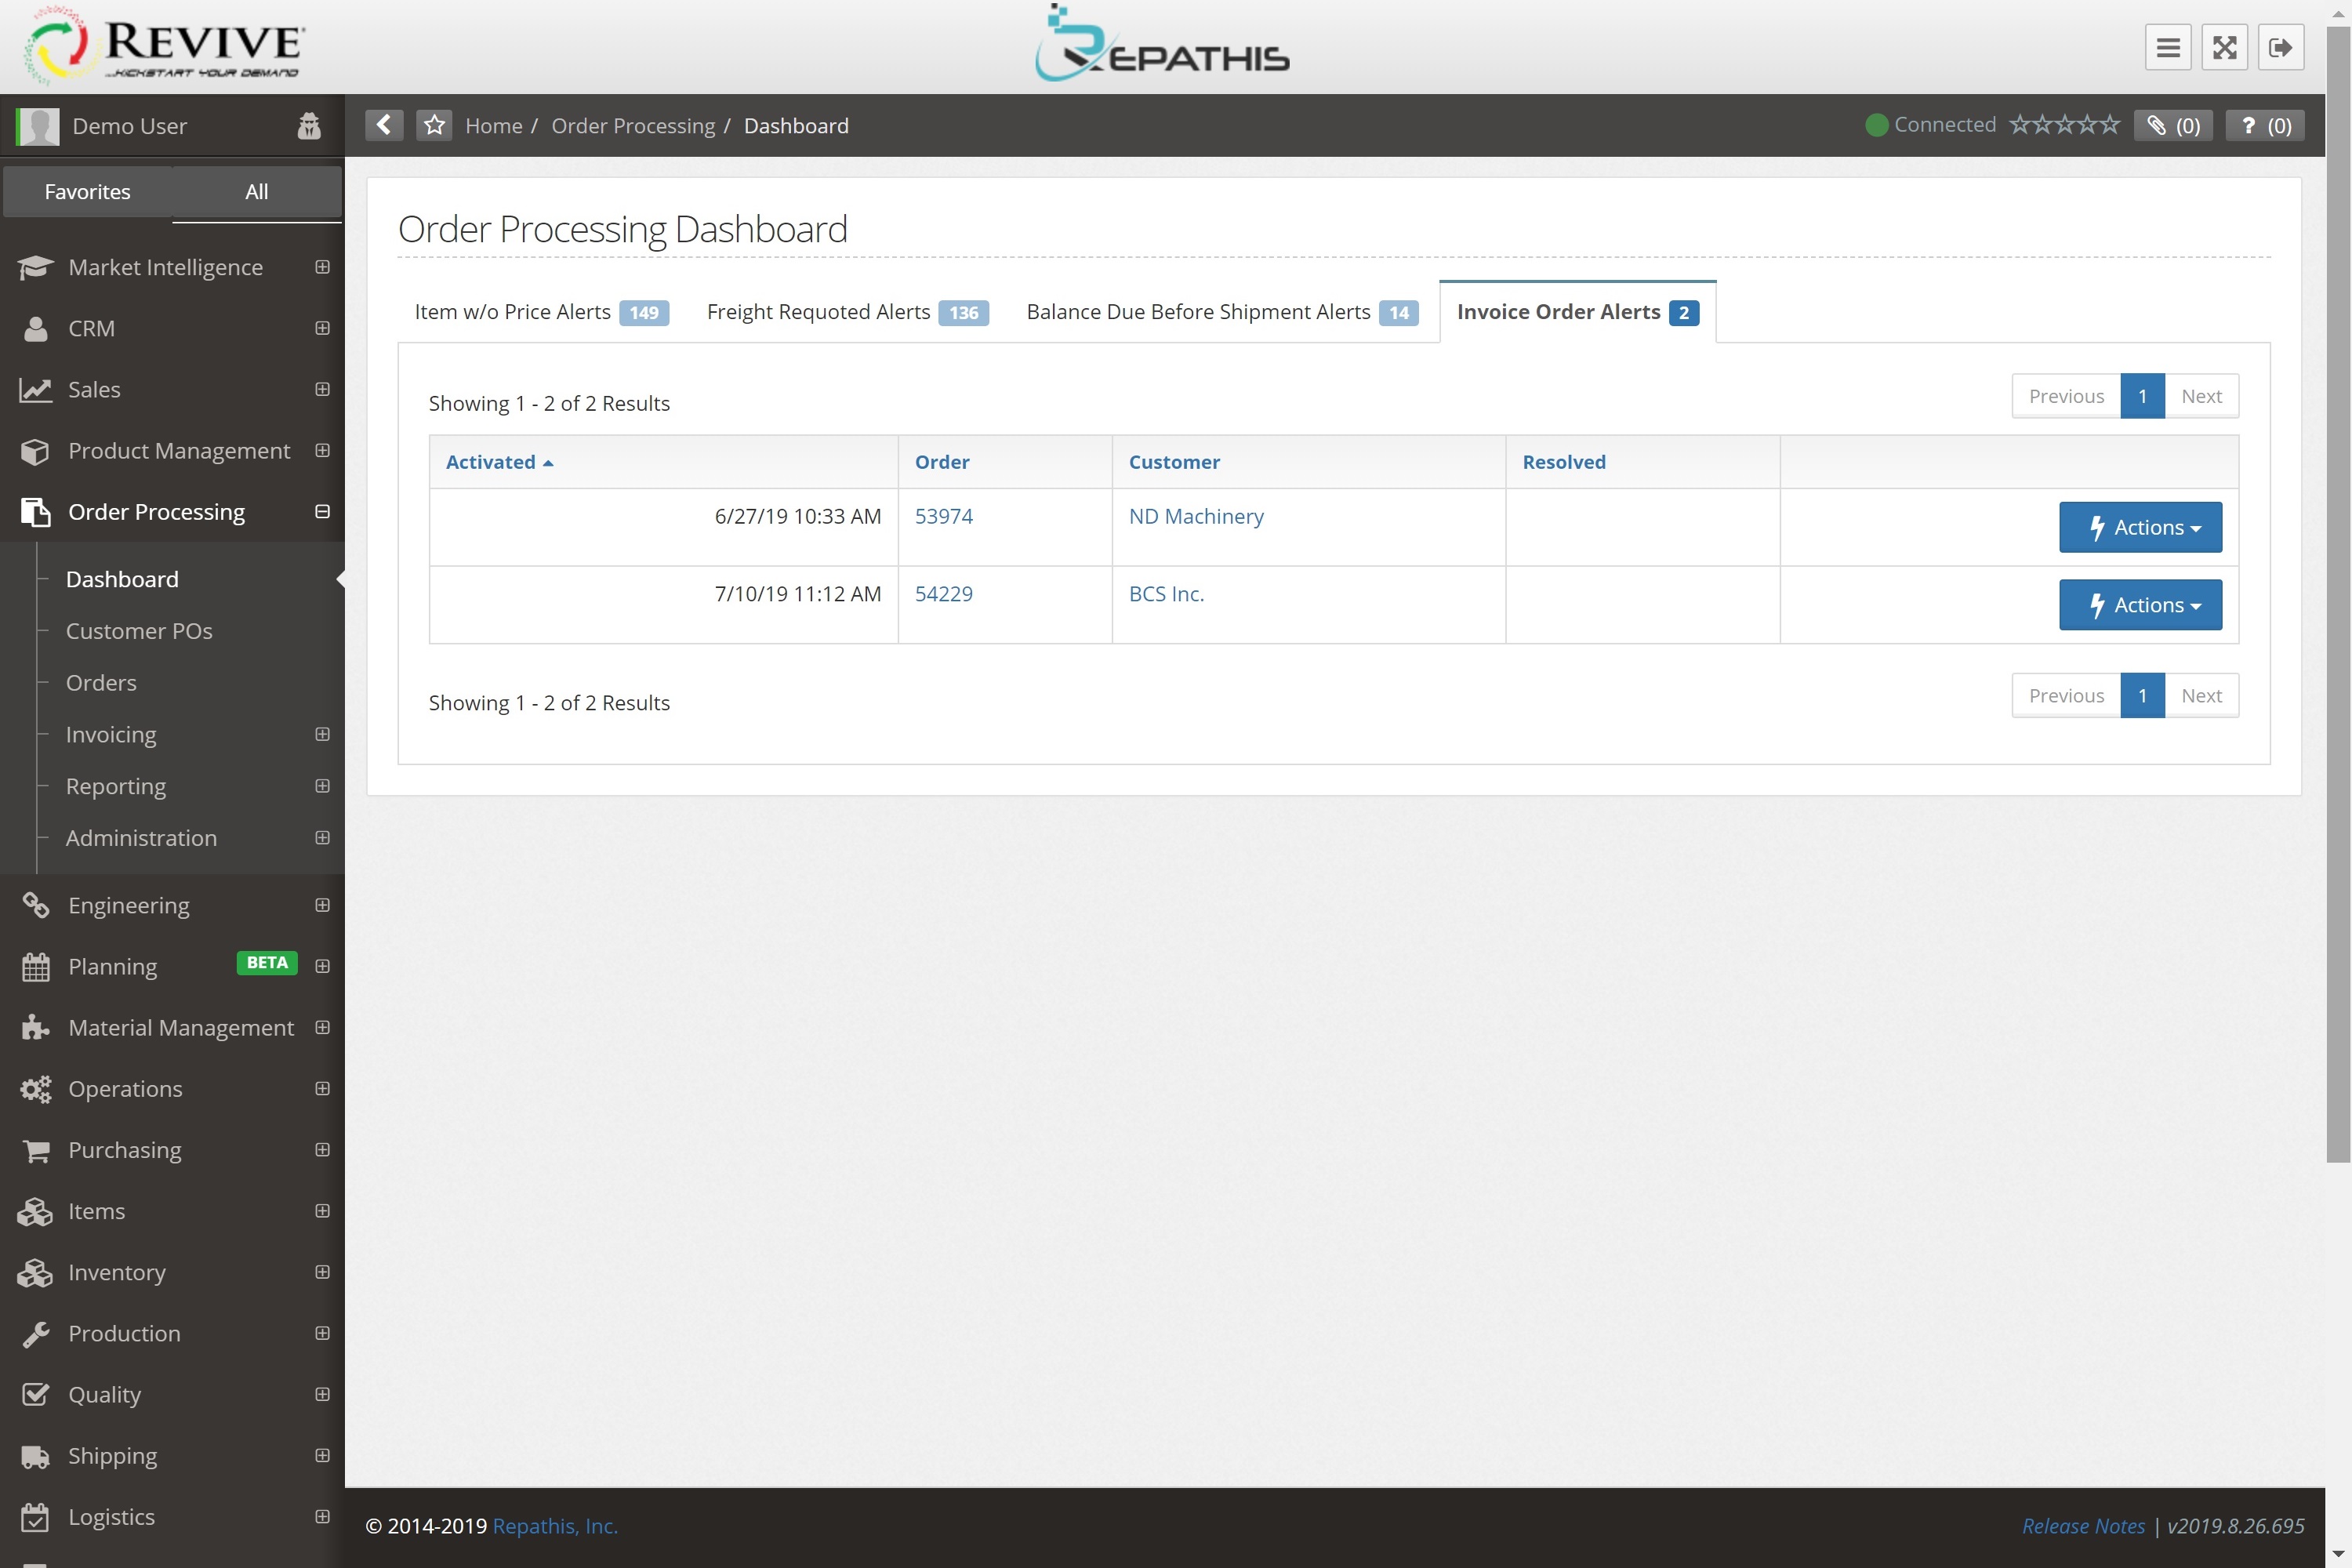Switch sidebar to All tab

257,192
